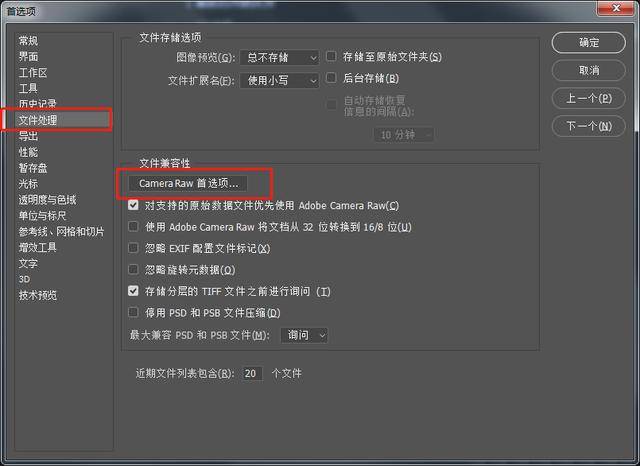Image resolution: width=640 pixels, height=466 pixels.
Task: Select 常规 in the preferences list
Action: click(28, 40)
